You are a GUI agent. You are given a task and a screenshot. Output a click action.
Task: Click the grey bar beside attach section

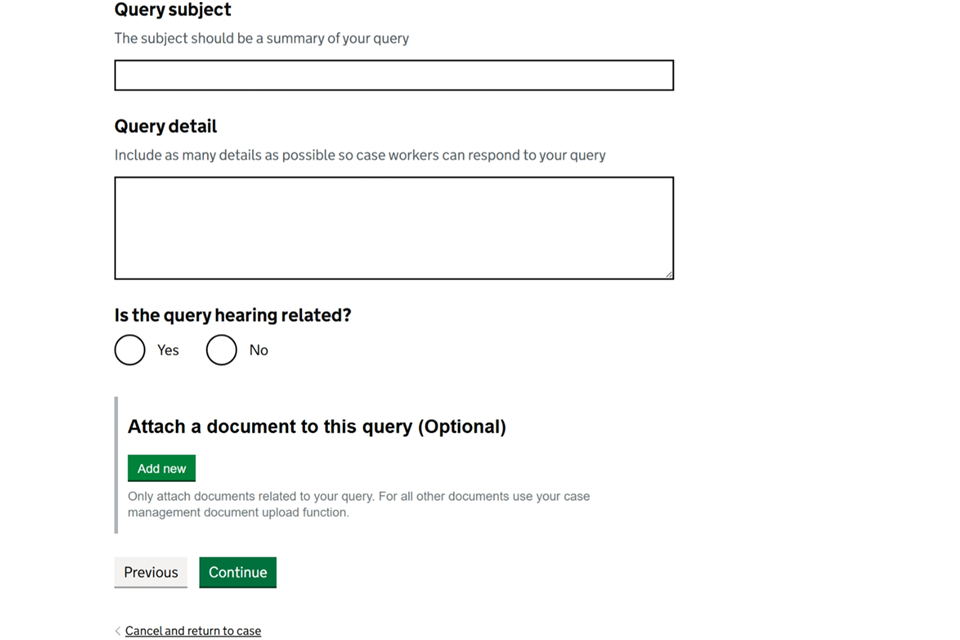(116, 465)
